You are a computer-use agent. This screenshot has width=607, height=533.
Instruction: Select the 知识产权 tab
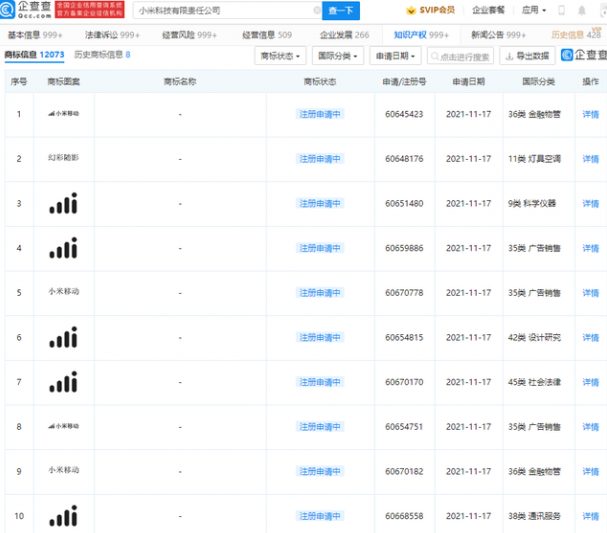[x=421, y=35]
